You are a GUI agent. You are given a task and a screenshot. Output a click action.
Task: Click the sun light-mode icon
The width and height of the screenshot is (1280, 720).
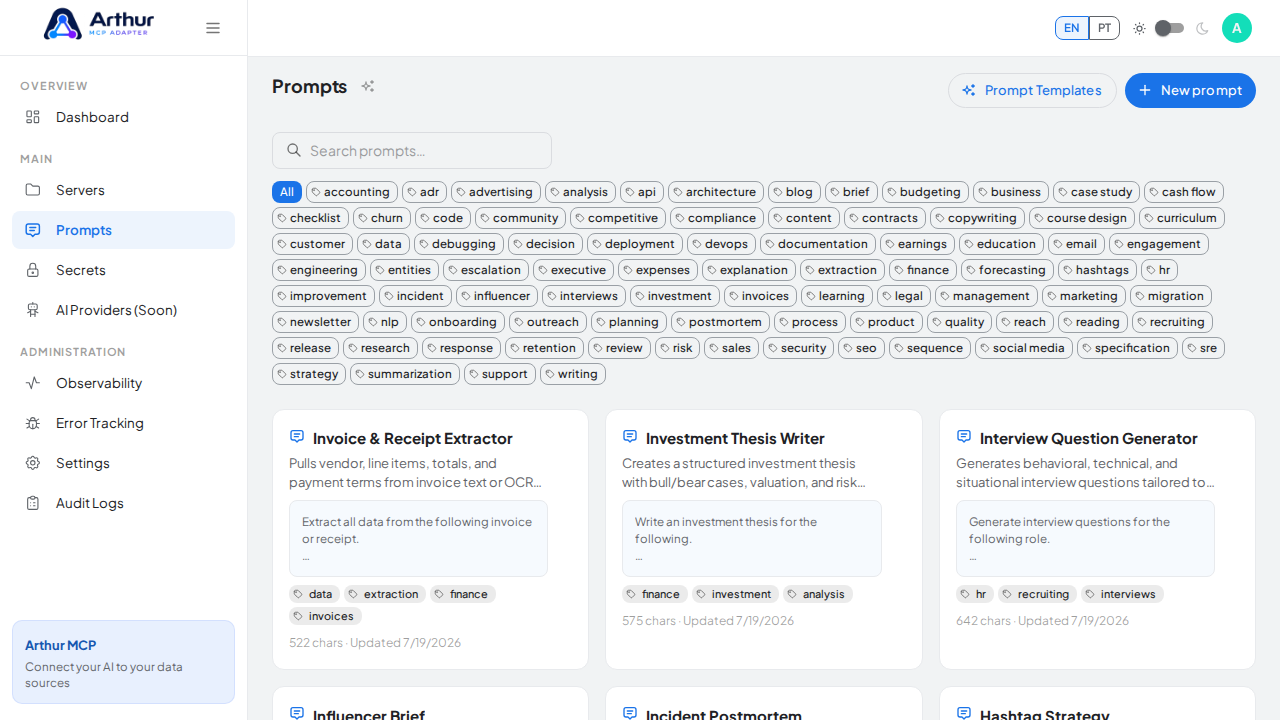pyautogui.click(x=1139, y=28)
